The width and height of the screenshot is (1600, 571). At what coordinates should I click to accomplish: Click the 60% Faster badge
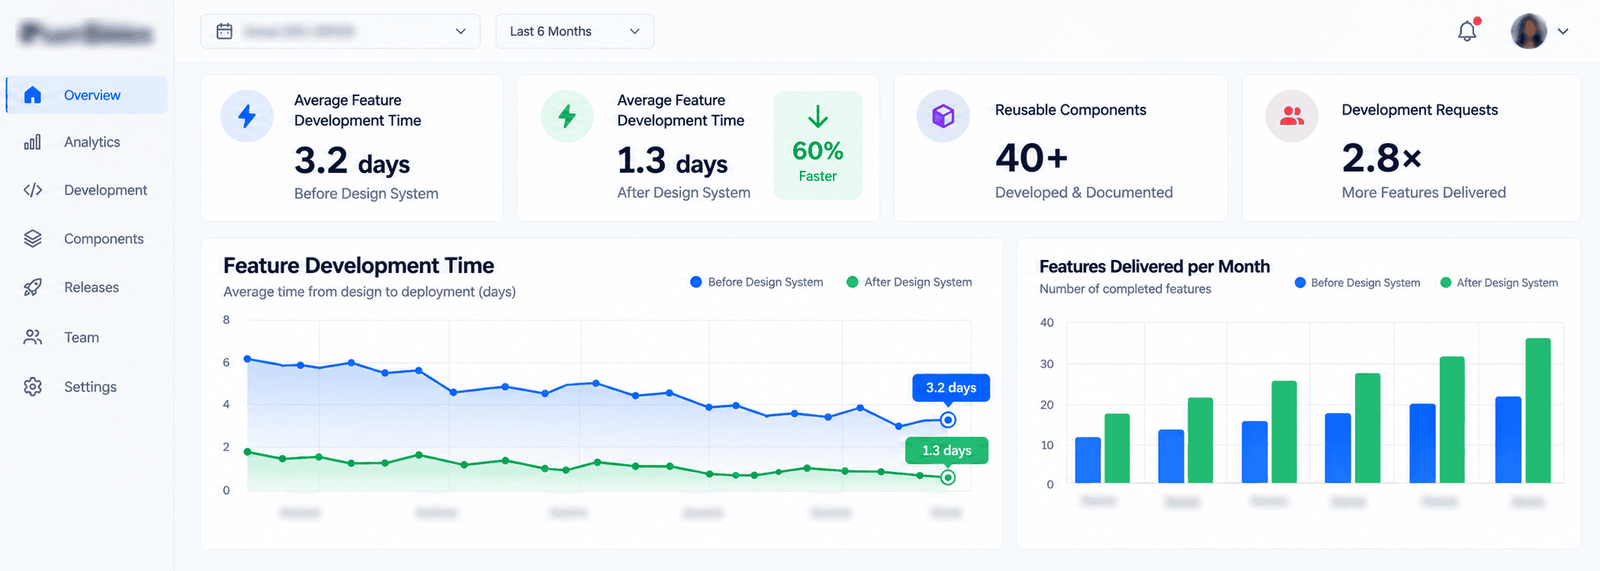[x=818, y=145]
